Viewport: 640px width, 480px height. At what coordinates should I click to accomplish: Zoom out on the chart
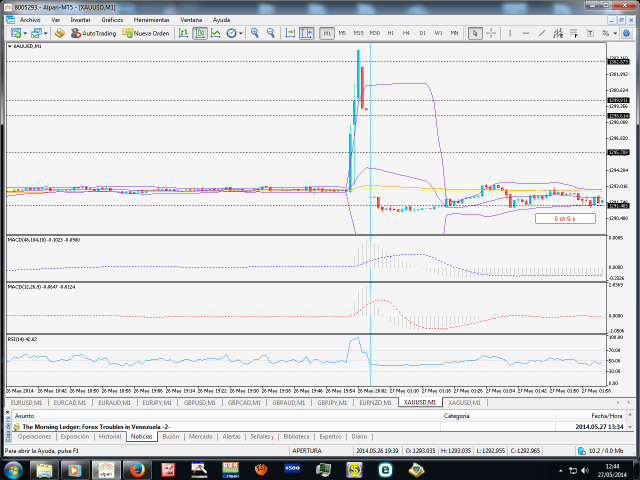pyautogui.click(x=271, y=33)
